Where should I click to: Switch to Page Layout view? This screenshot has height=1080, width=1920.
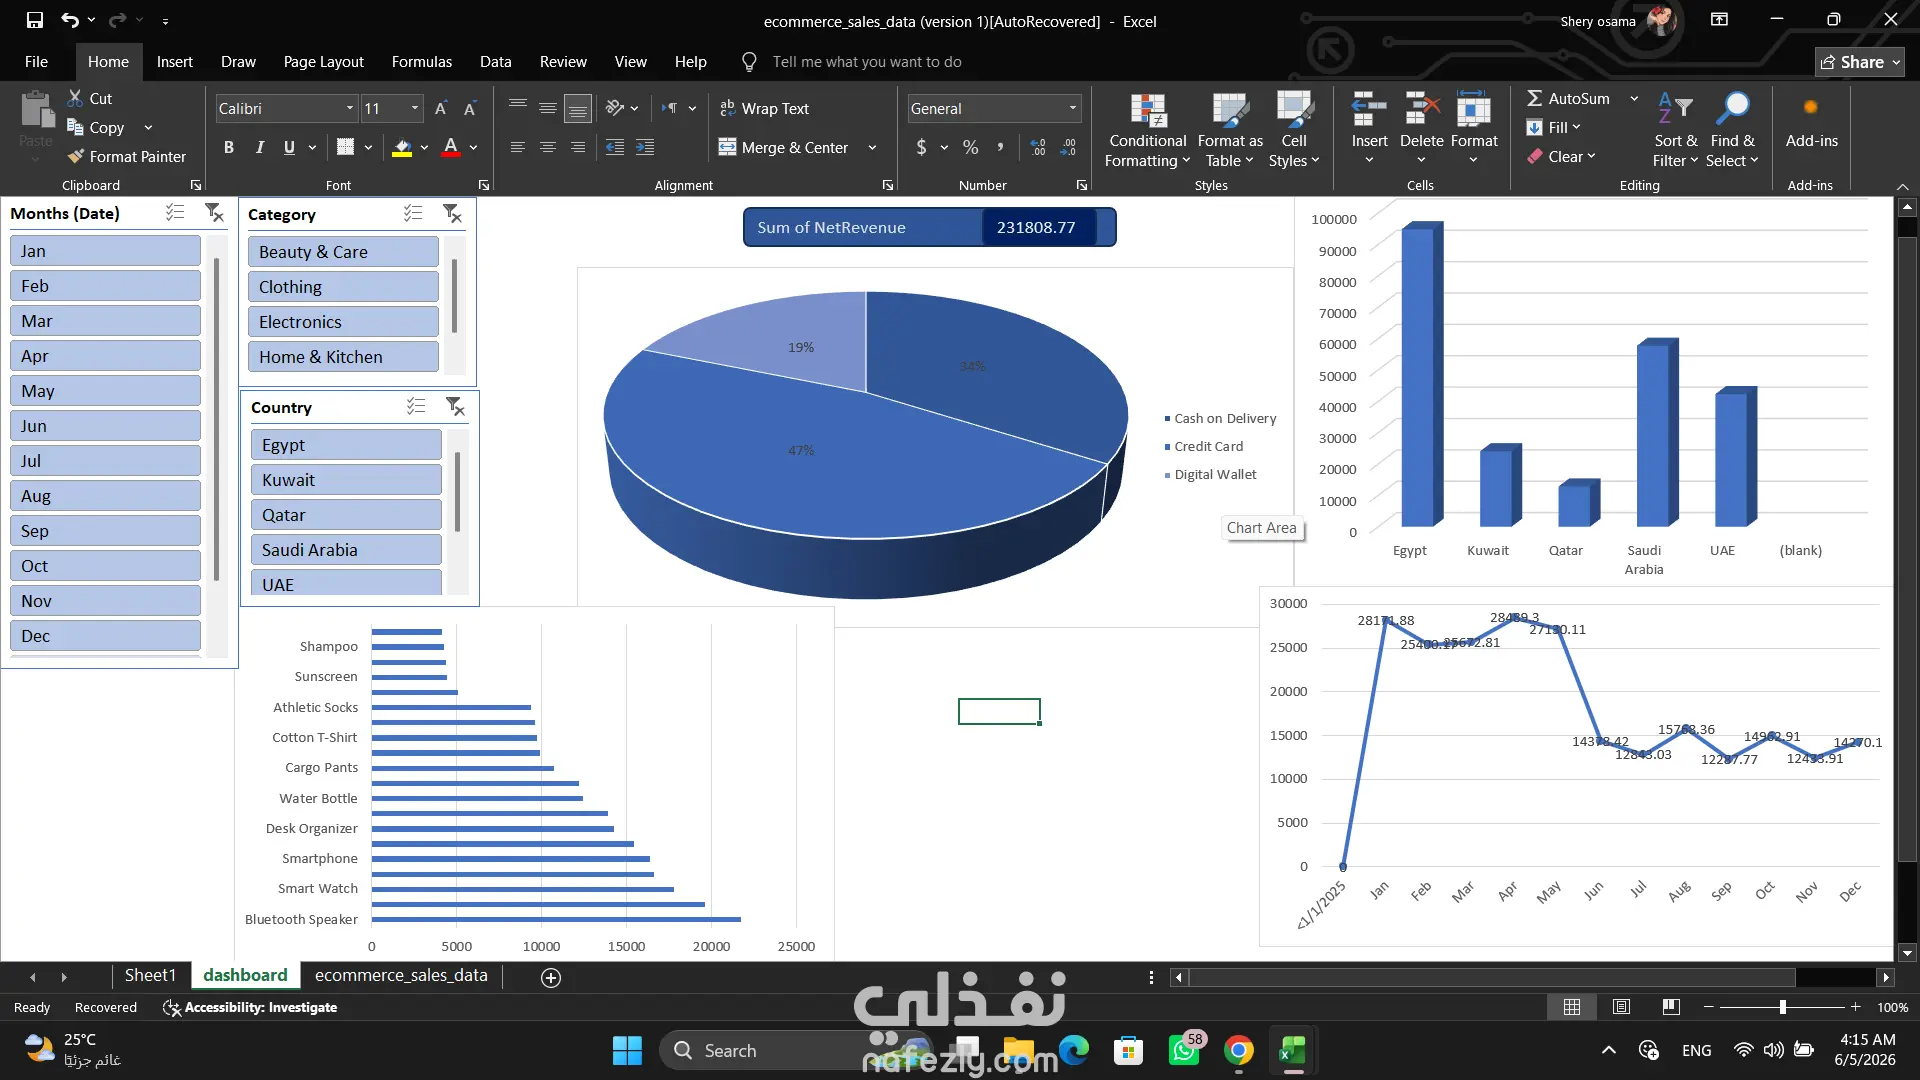pos(1621,1007)
